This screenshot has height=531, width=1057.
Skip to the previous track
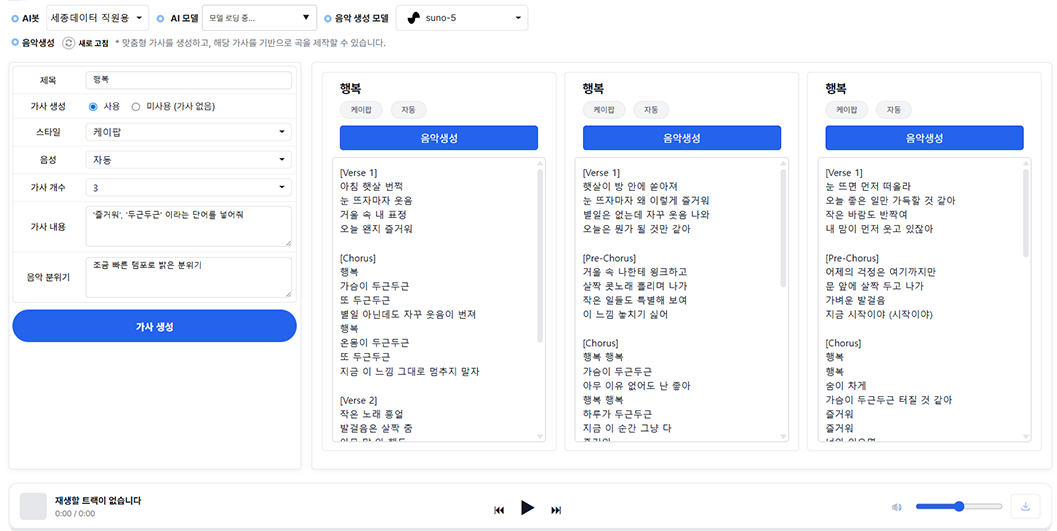point(499,510)
